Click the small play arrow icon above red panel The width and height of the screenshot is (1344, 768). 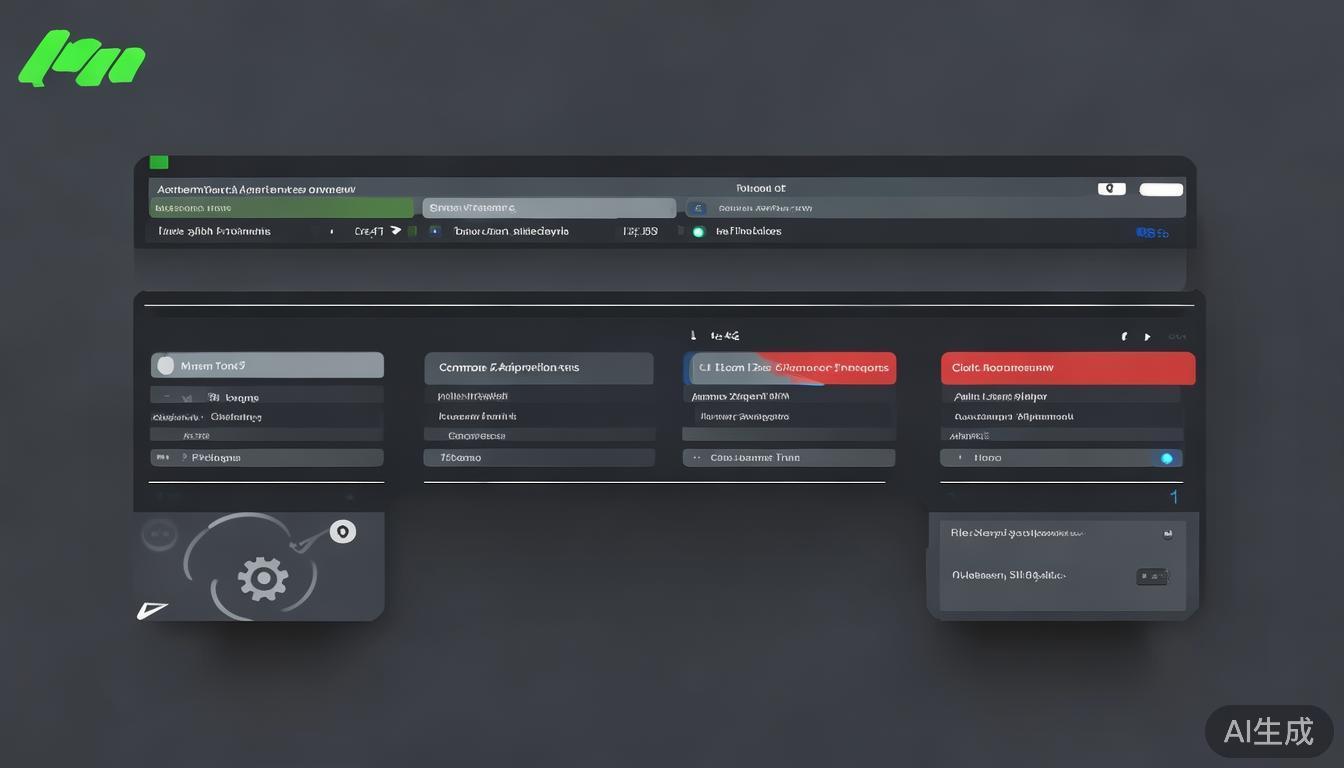1147,337
